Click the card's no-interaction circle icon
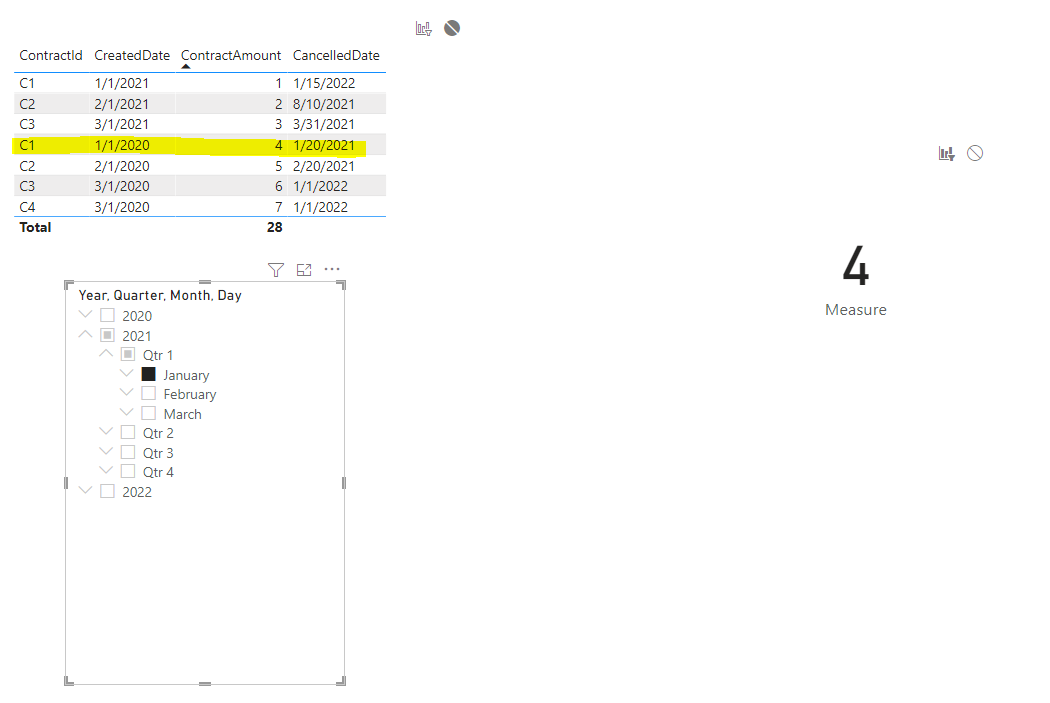1050x703 pixels. coord(975,153)
